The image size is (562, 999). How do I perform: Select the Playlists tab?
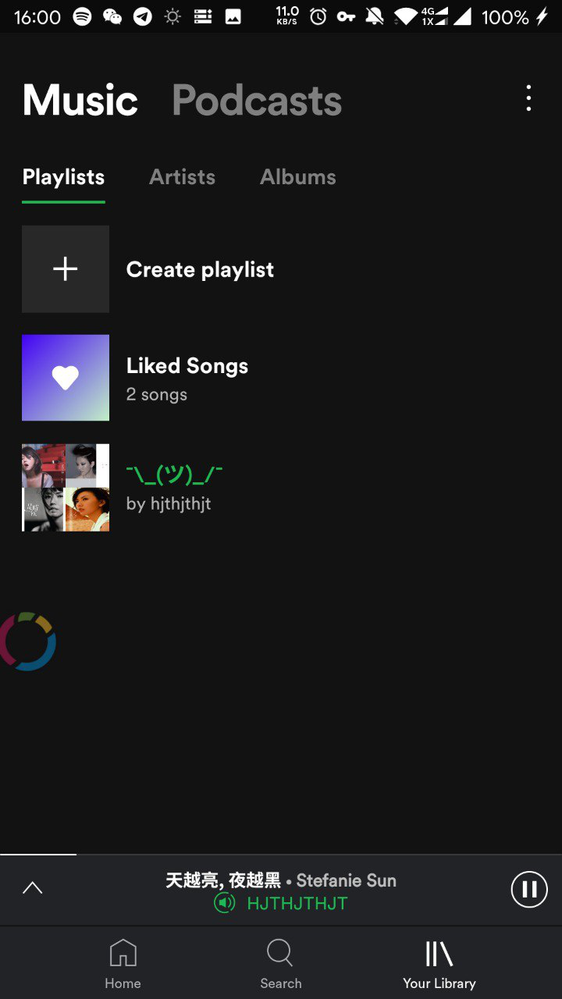[x=63, y=177]
